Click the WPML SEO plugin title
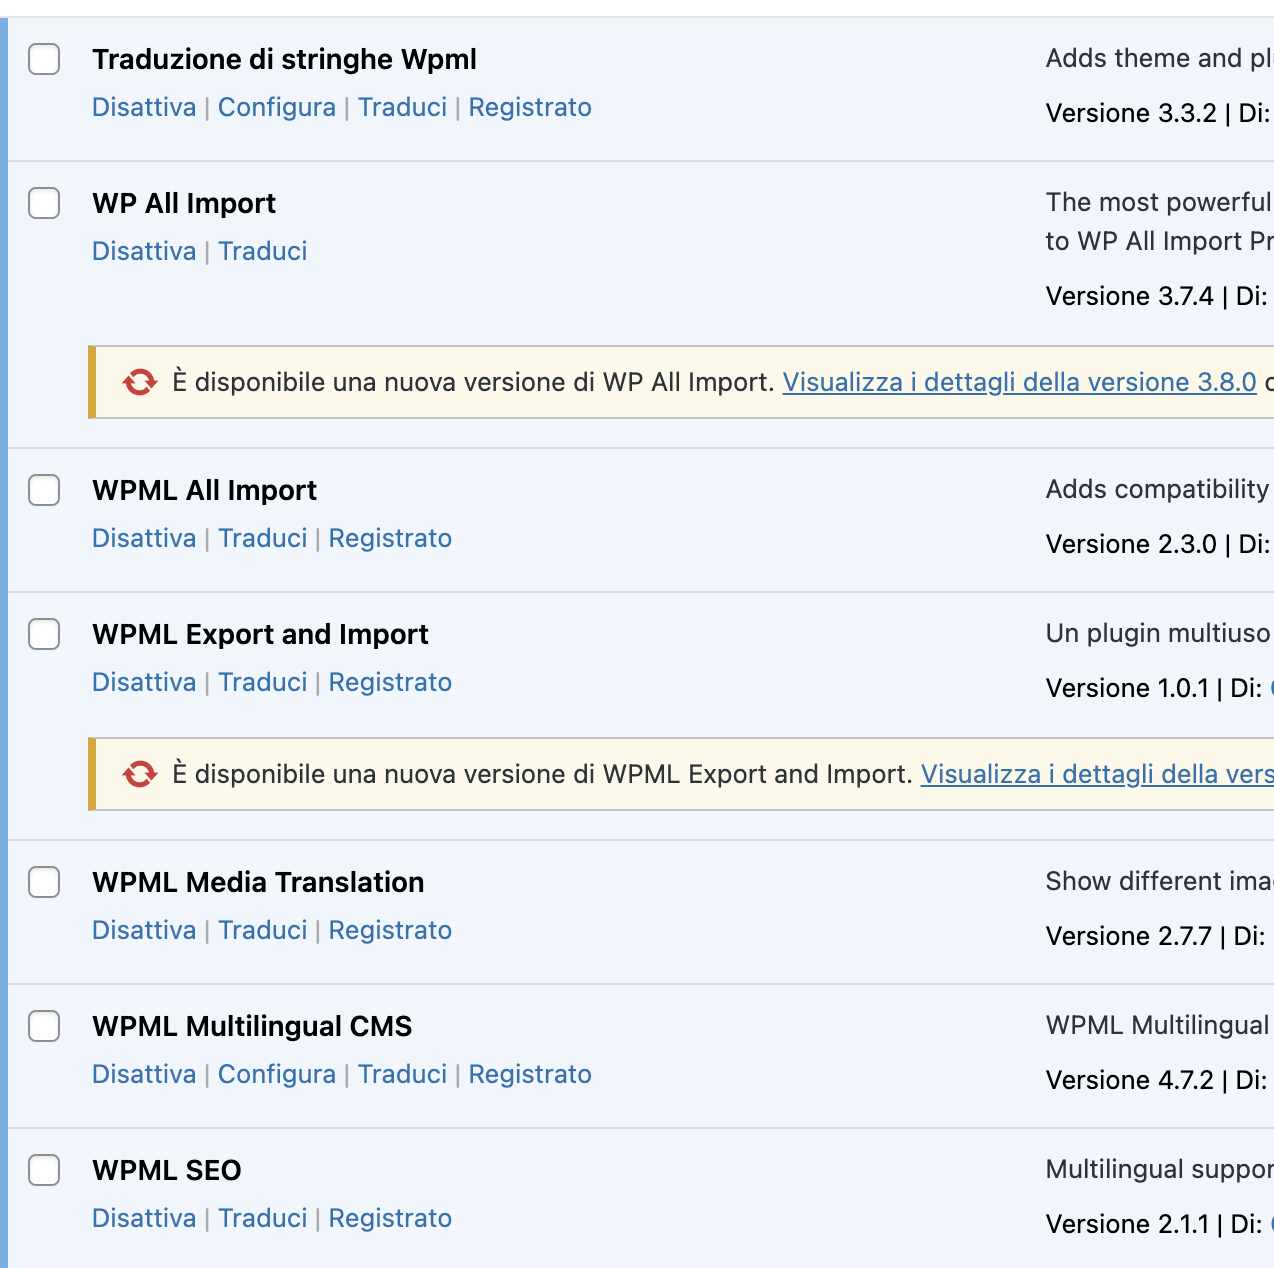 tap(167, 1170)
